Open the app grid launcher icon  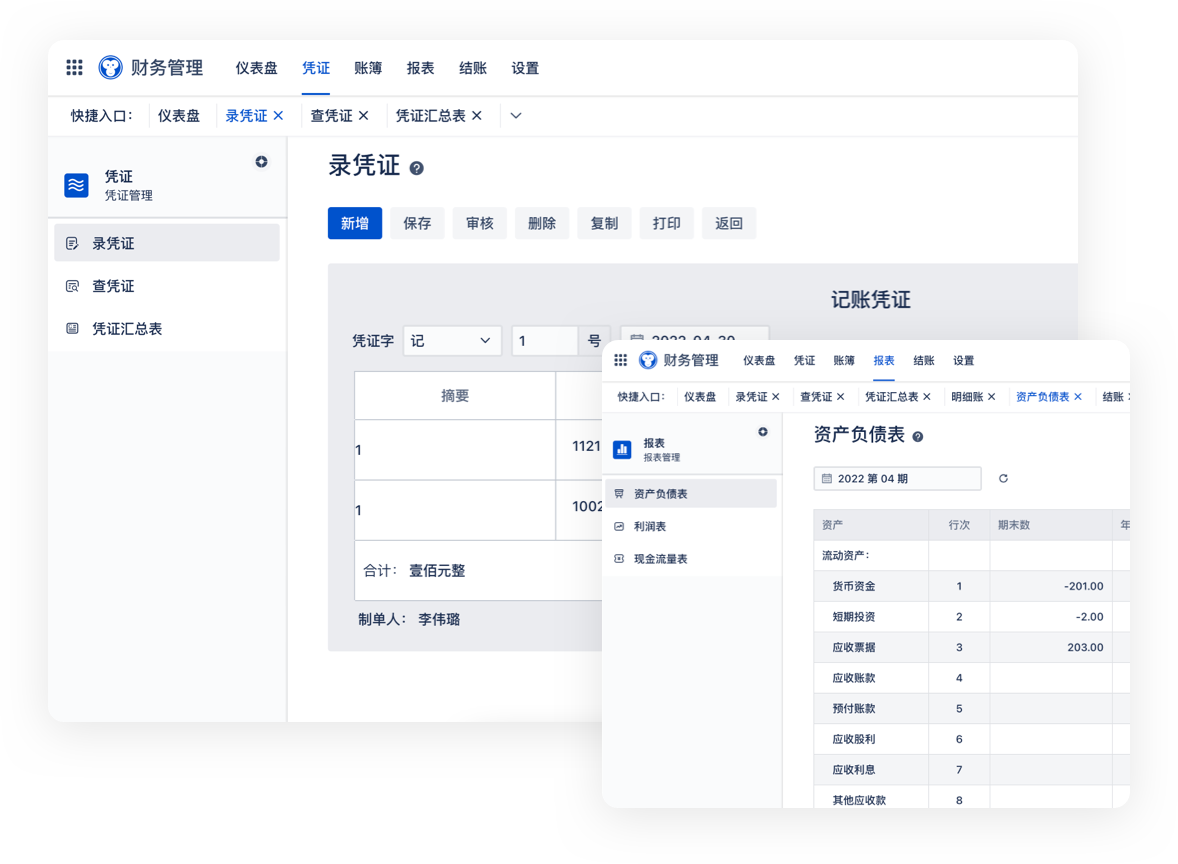(x=74, y=68)
